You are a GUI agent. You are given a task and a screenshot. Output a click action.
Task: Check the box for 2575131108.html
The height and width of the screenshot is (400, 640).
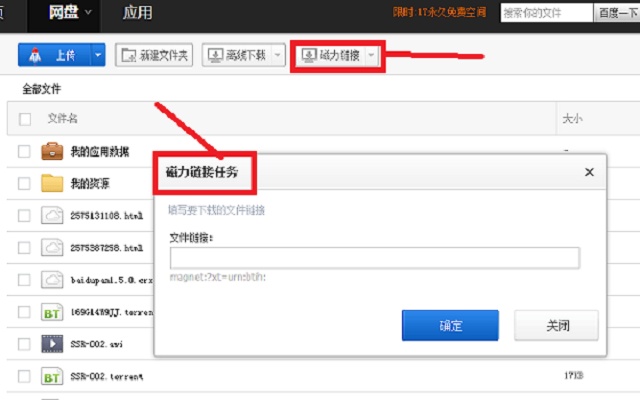[24, 216]
